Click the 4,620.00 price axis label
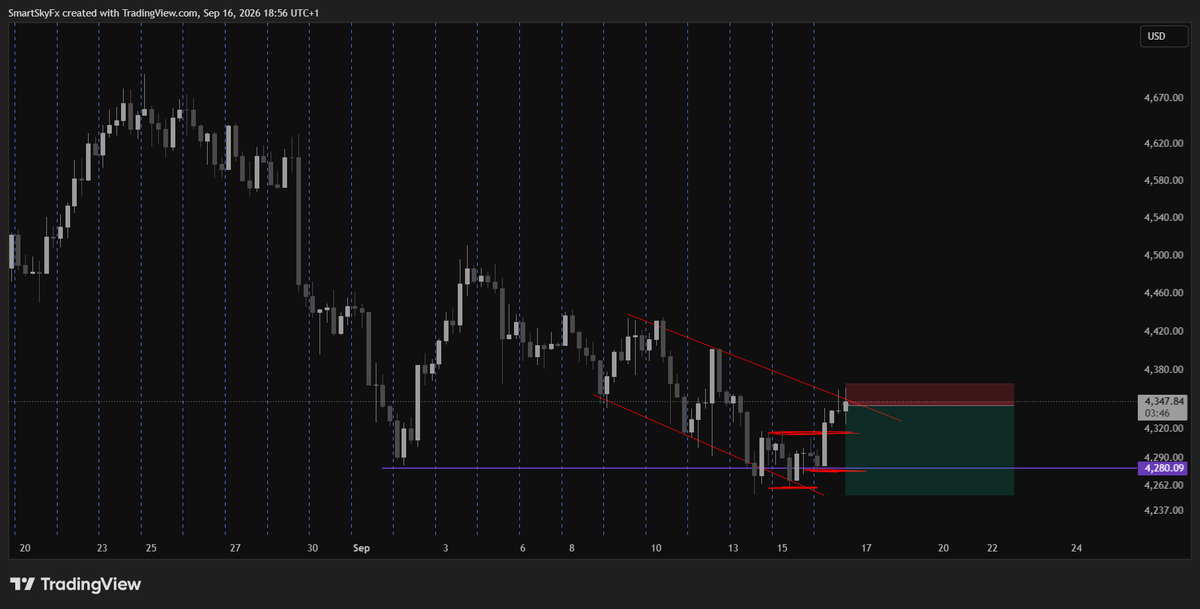The width and height of the screenshot is (1200, 609). (x=1163, y=143)
